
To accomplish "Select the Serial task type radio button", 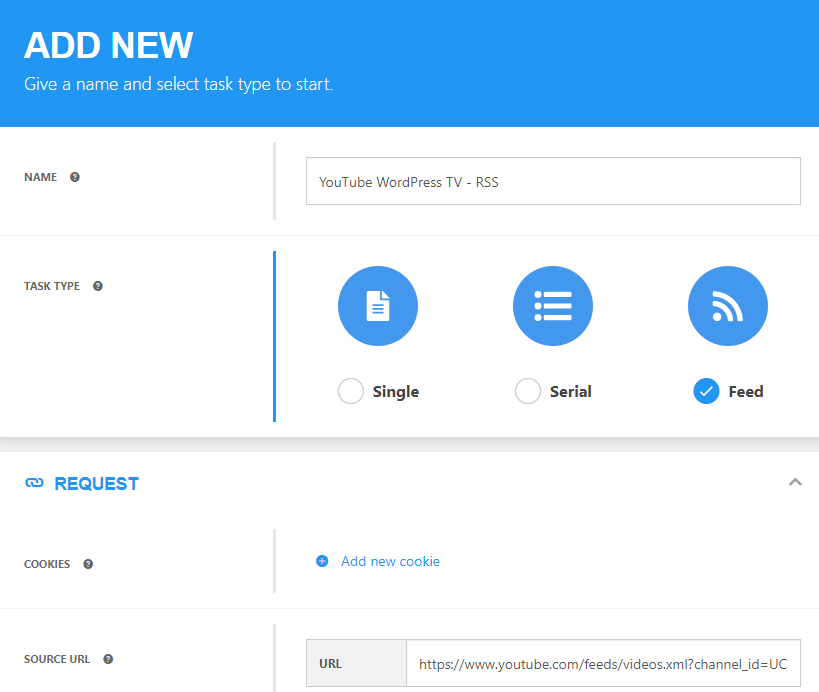I will tap(527, 391).
